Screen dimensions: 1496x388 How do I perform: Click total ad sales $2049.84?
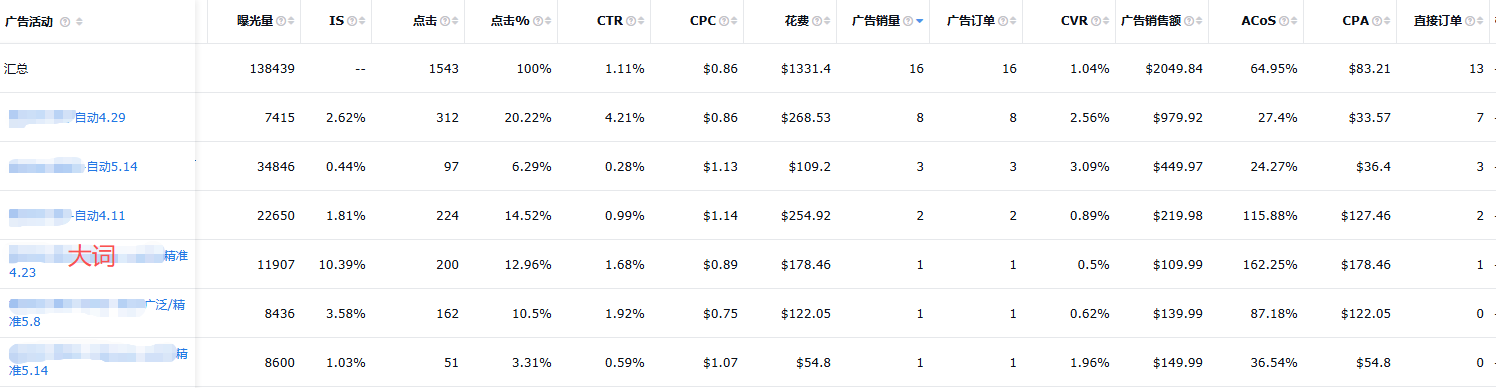[1173, 68]
